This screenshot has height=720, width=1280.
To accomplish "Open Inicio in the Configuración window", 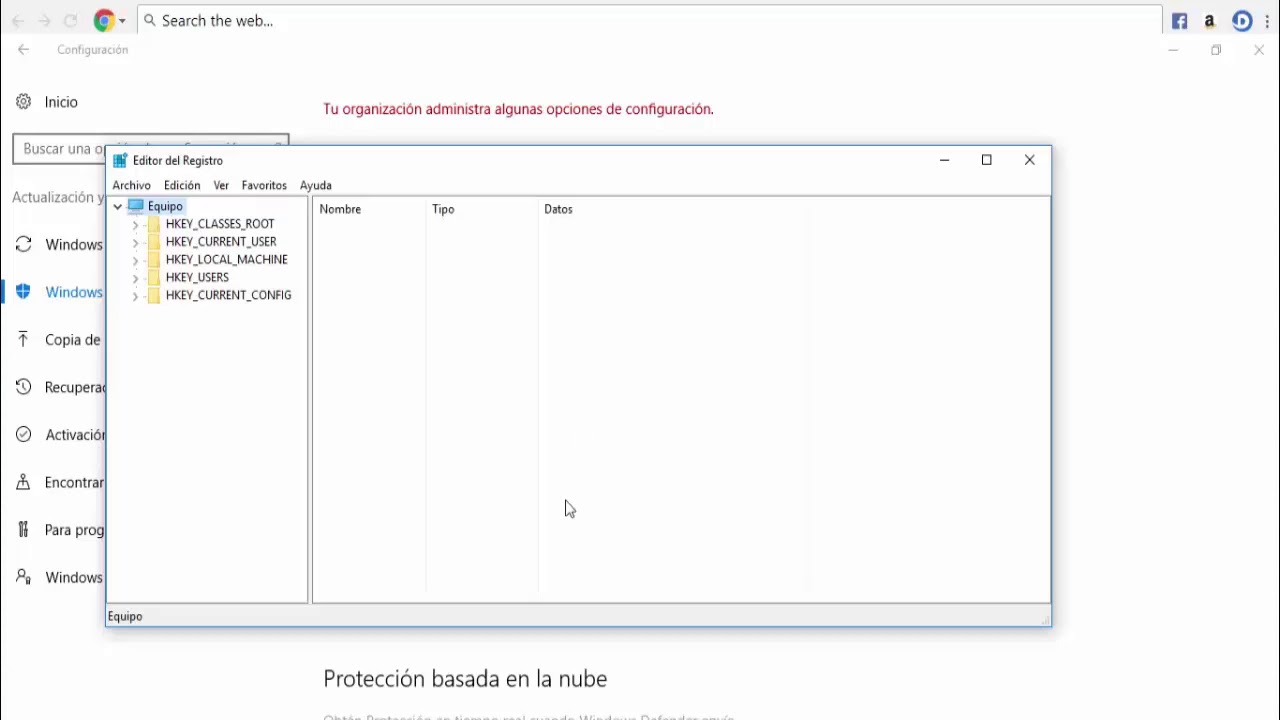I will click(61, 102).
